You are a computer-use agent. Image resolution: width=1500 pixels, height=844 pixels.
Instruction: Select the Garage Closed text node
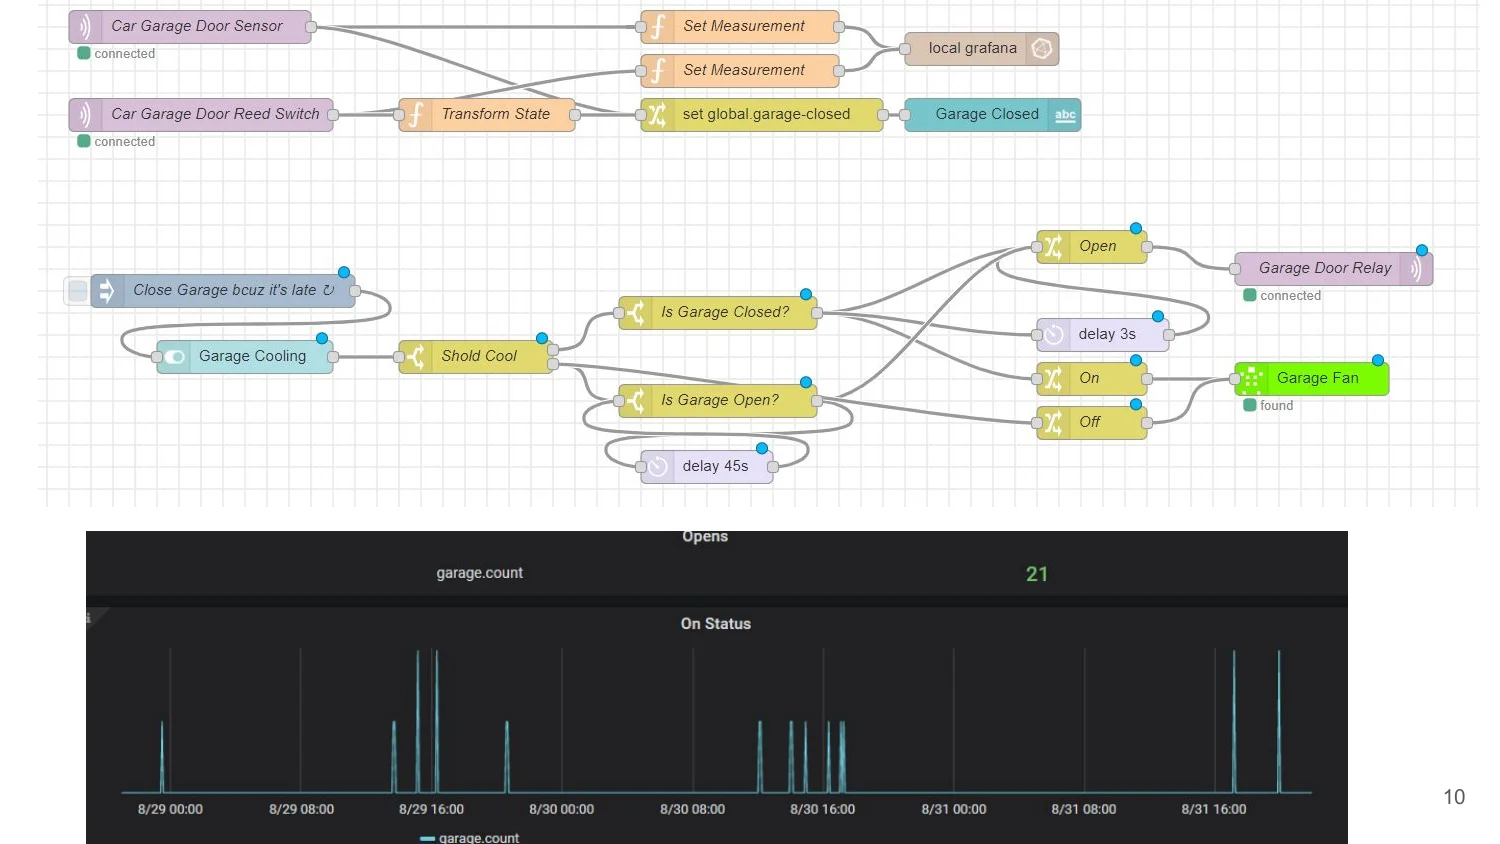point(992,115)
